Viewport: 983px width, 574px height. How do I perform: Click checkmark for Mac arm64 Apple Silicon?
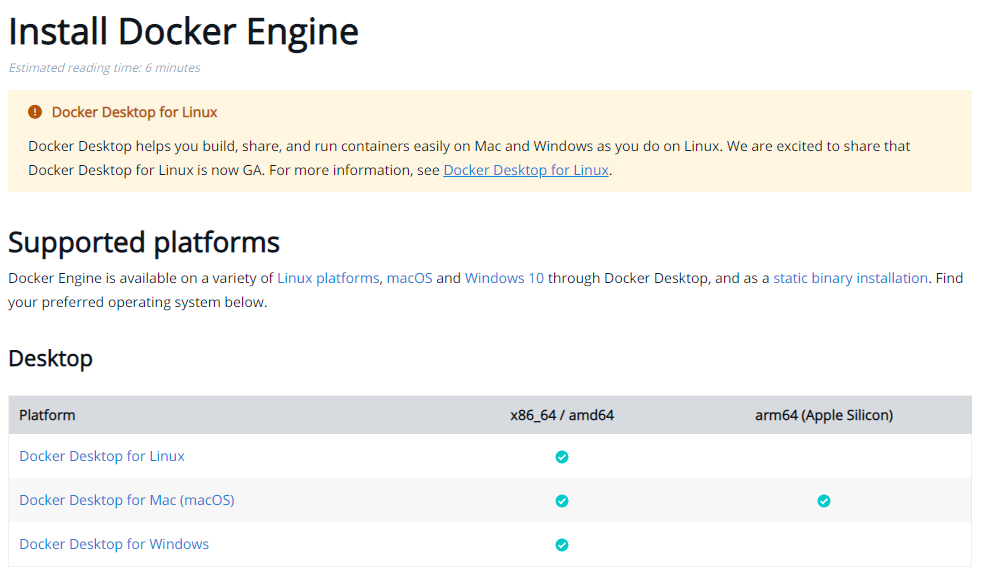pyautogui.click(x=824, y=501)
